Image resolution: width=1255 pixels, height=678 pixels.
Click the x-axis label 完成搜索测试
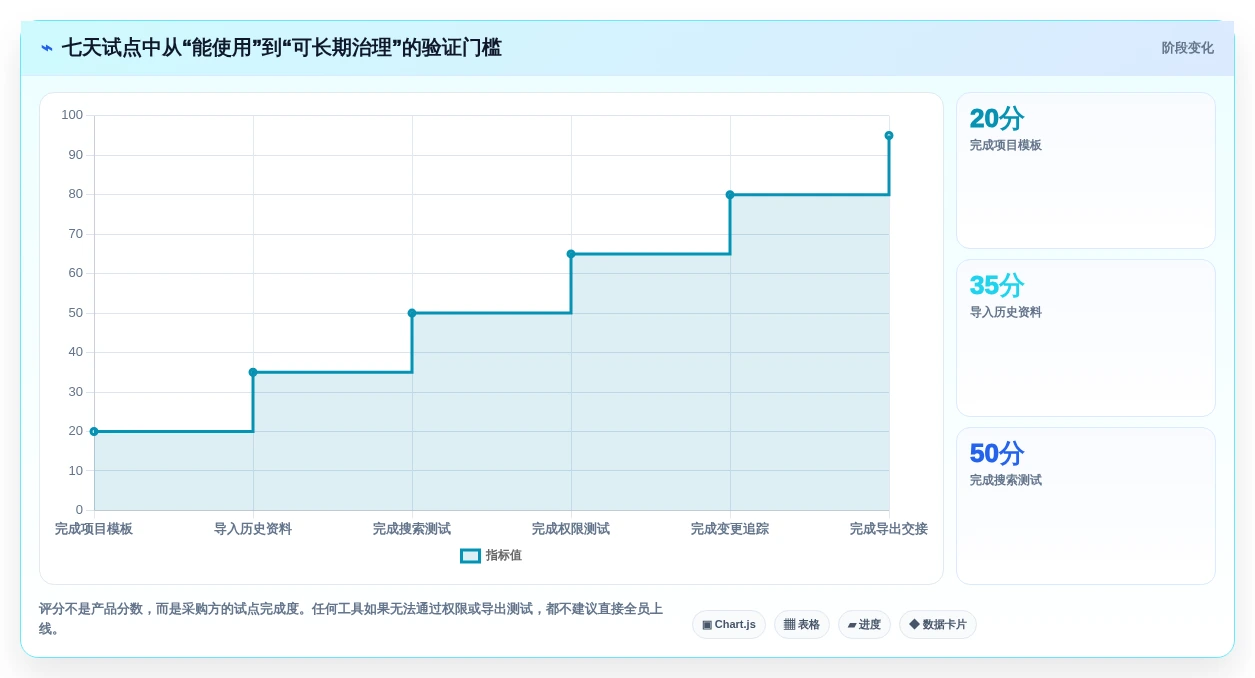(412, 529)
